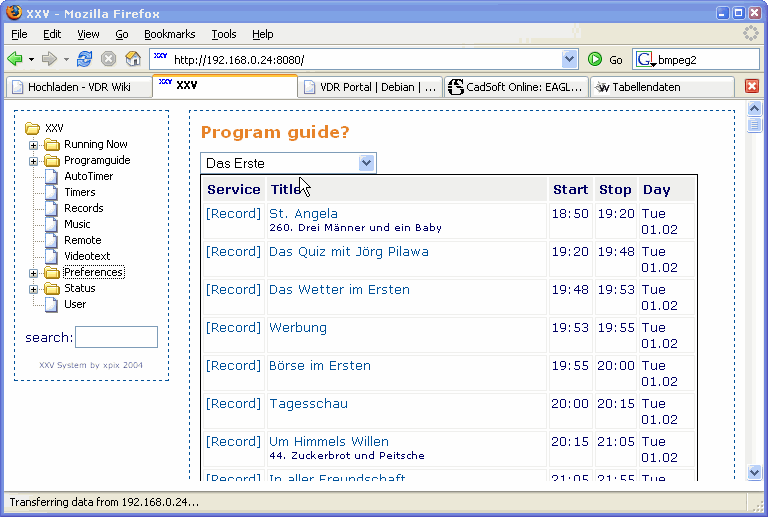The width and height of the screenshot is (768, 517).
Task: Click the Home icon in the toolbar
Action: pos(132,60)
